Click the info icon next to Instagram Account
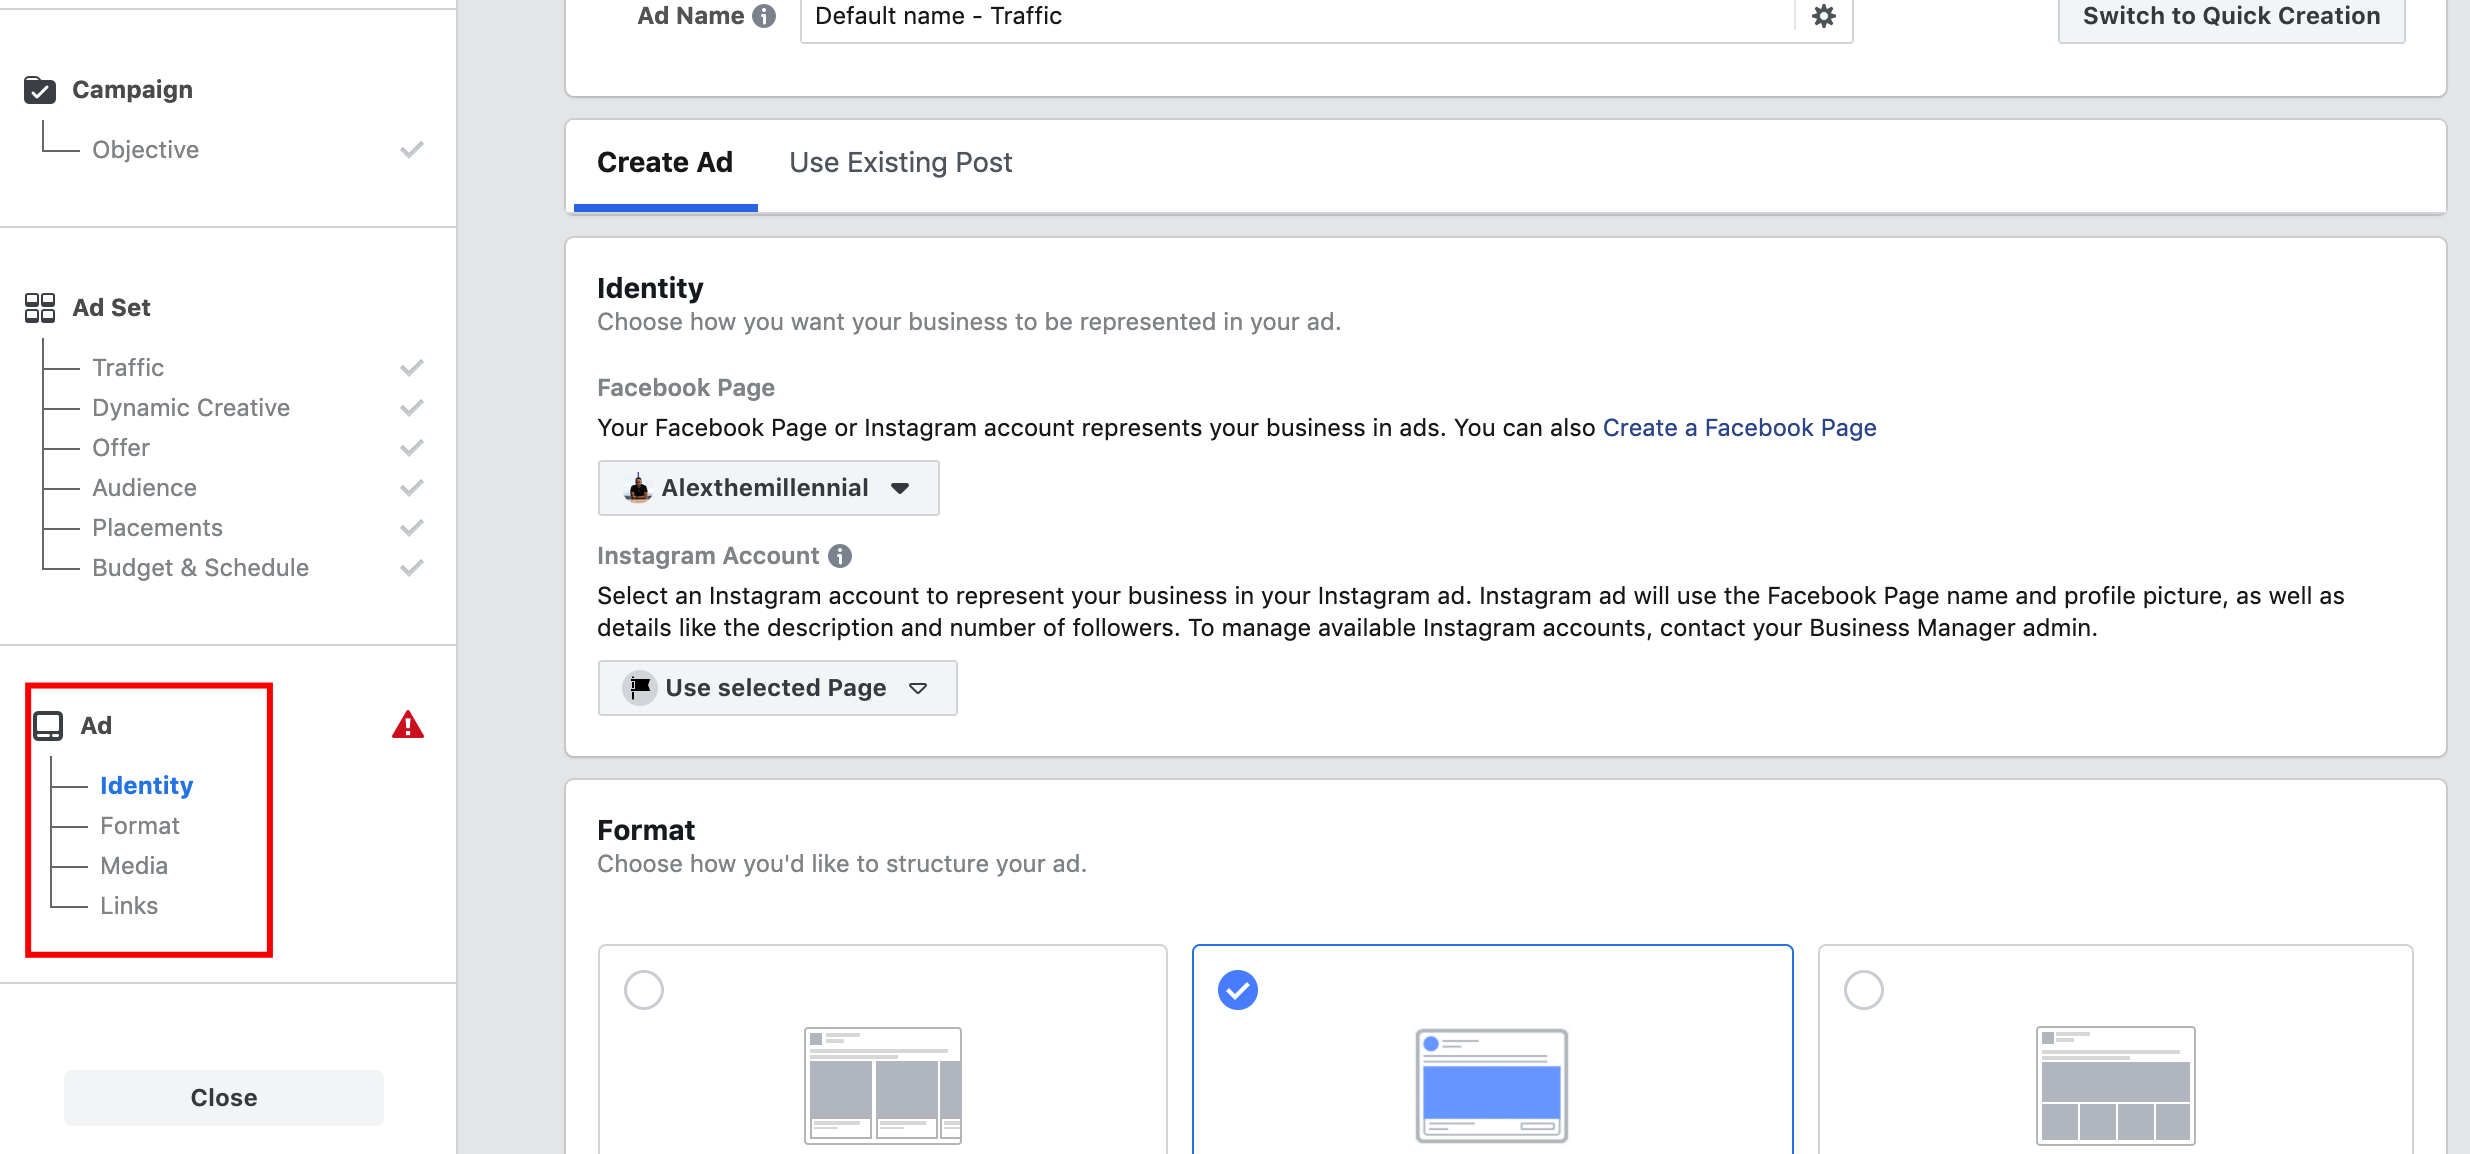 point(840,556)
